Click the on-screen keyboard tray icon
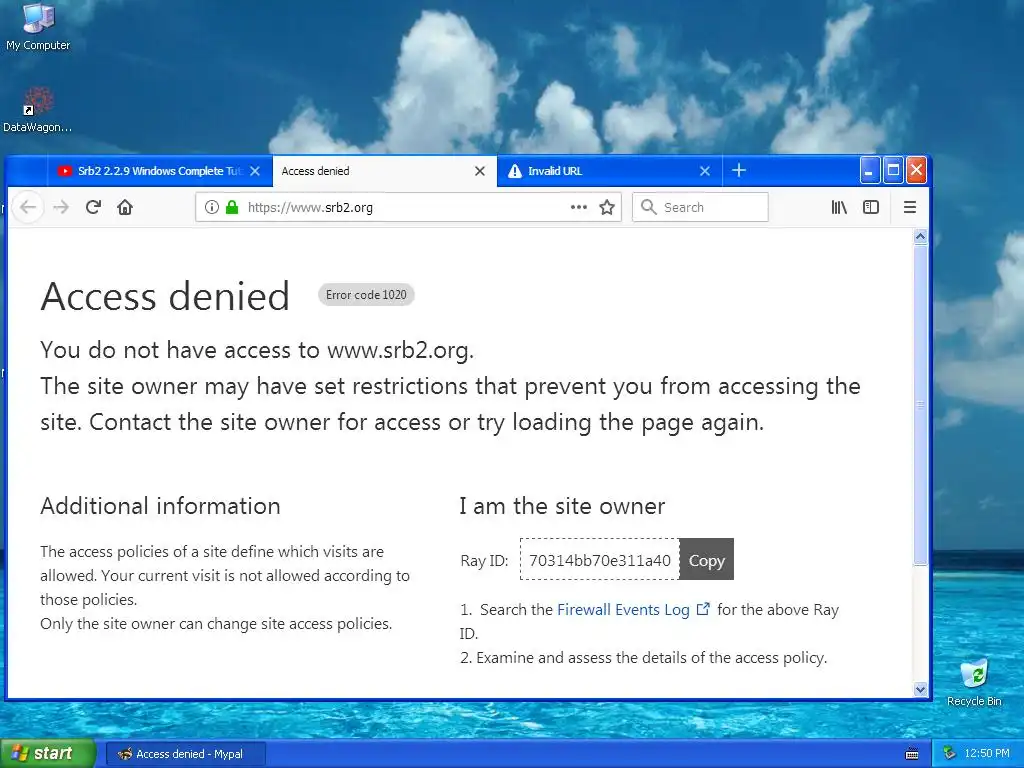Image resolution: width=1024 pixels, height=768 pixels. tap(912, 754)
